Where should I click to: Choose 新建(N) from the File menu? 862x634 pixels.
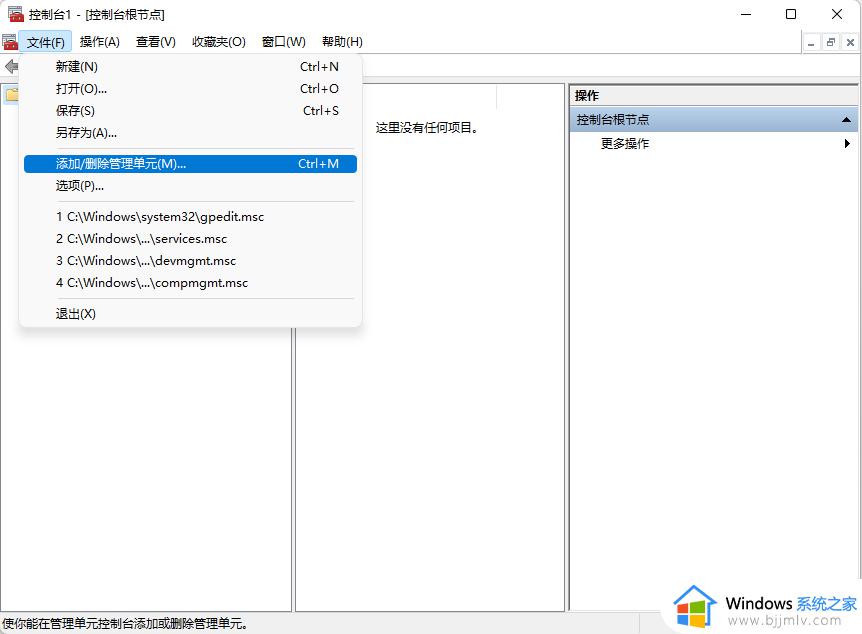(190, 67)
